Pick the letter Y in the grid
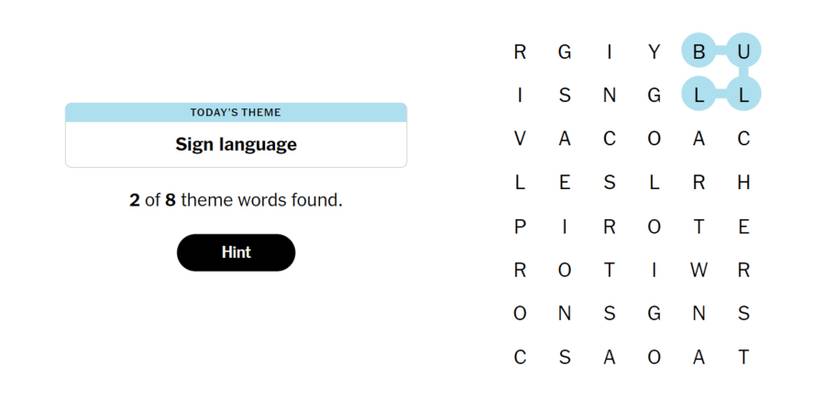 click(x=654, y=51)
